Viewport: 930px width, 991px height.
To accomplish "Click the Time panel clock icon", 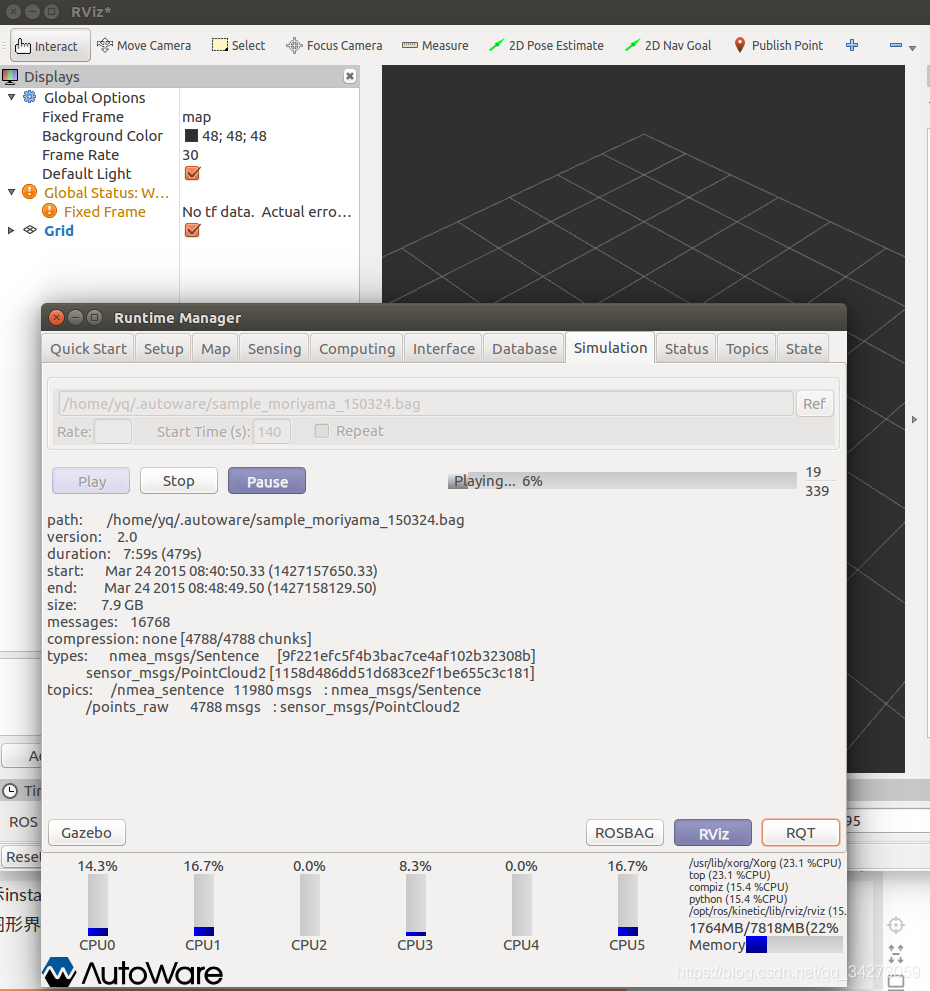I will [10, 791].
